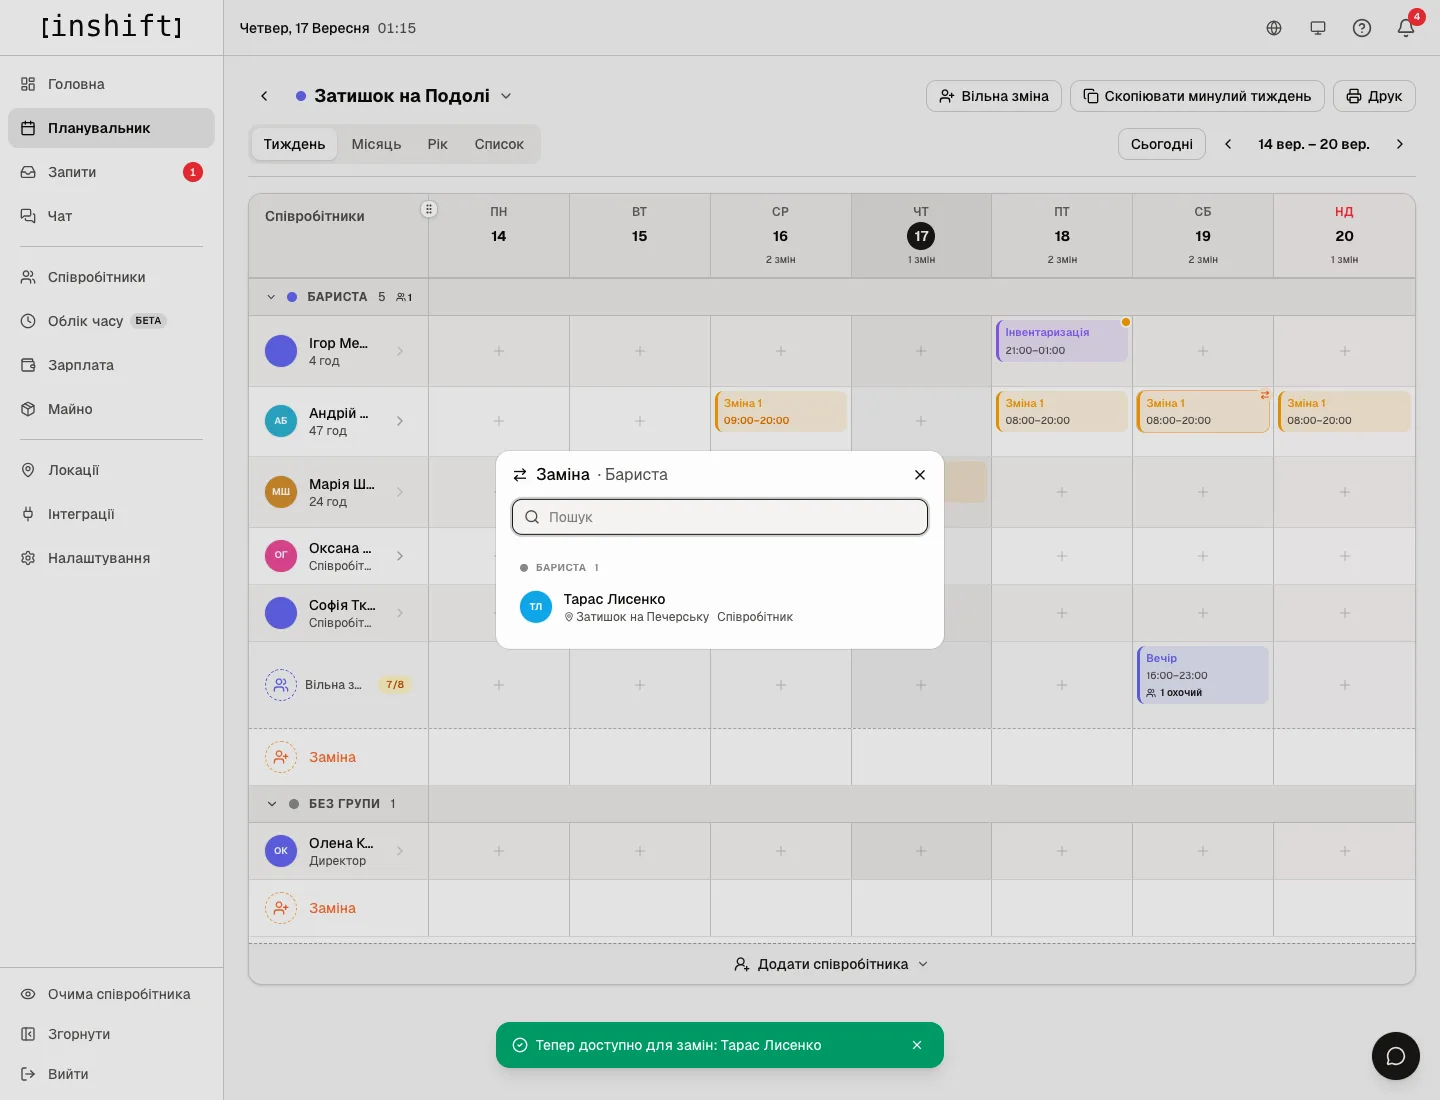Open Чат in sidebar
The height and width of the screenshot is (1100, 1440).
[x=111, y=216]
